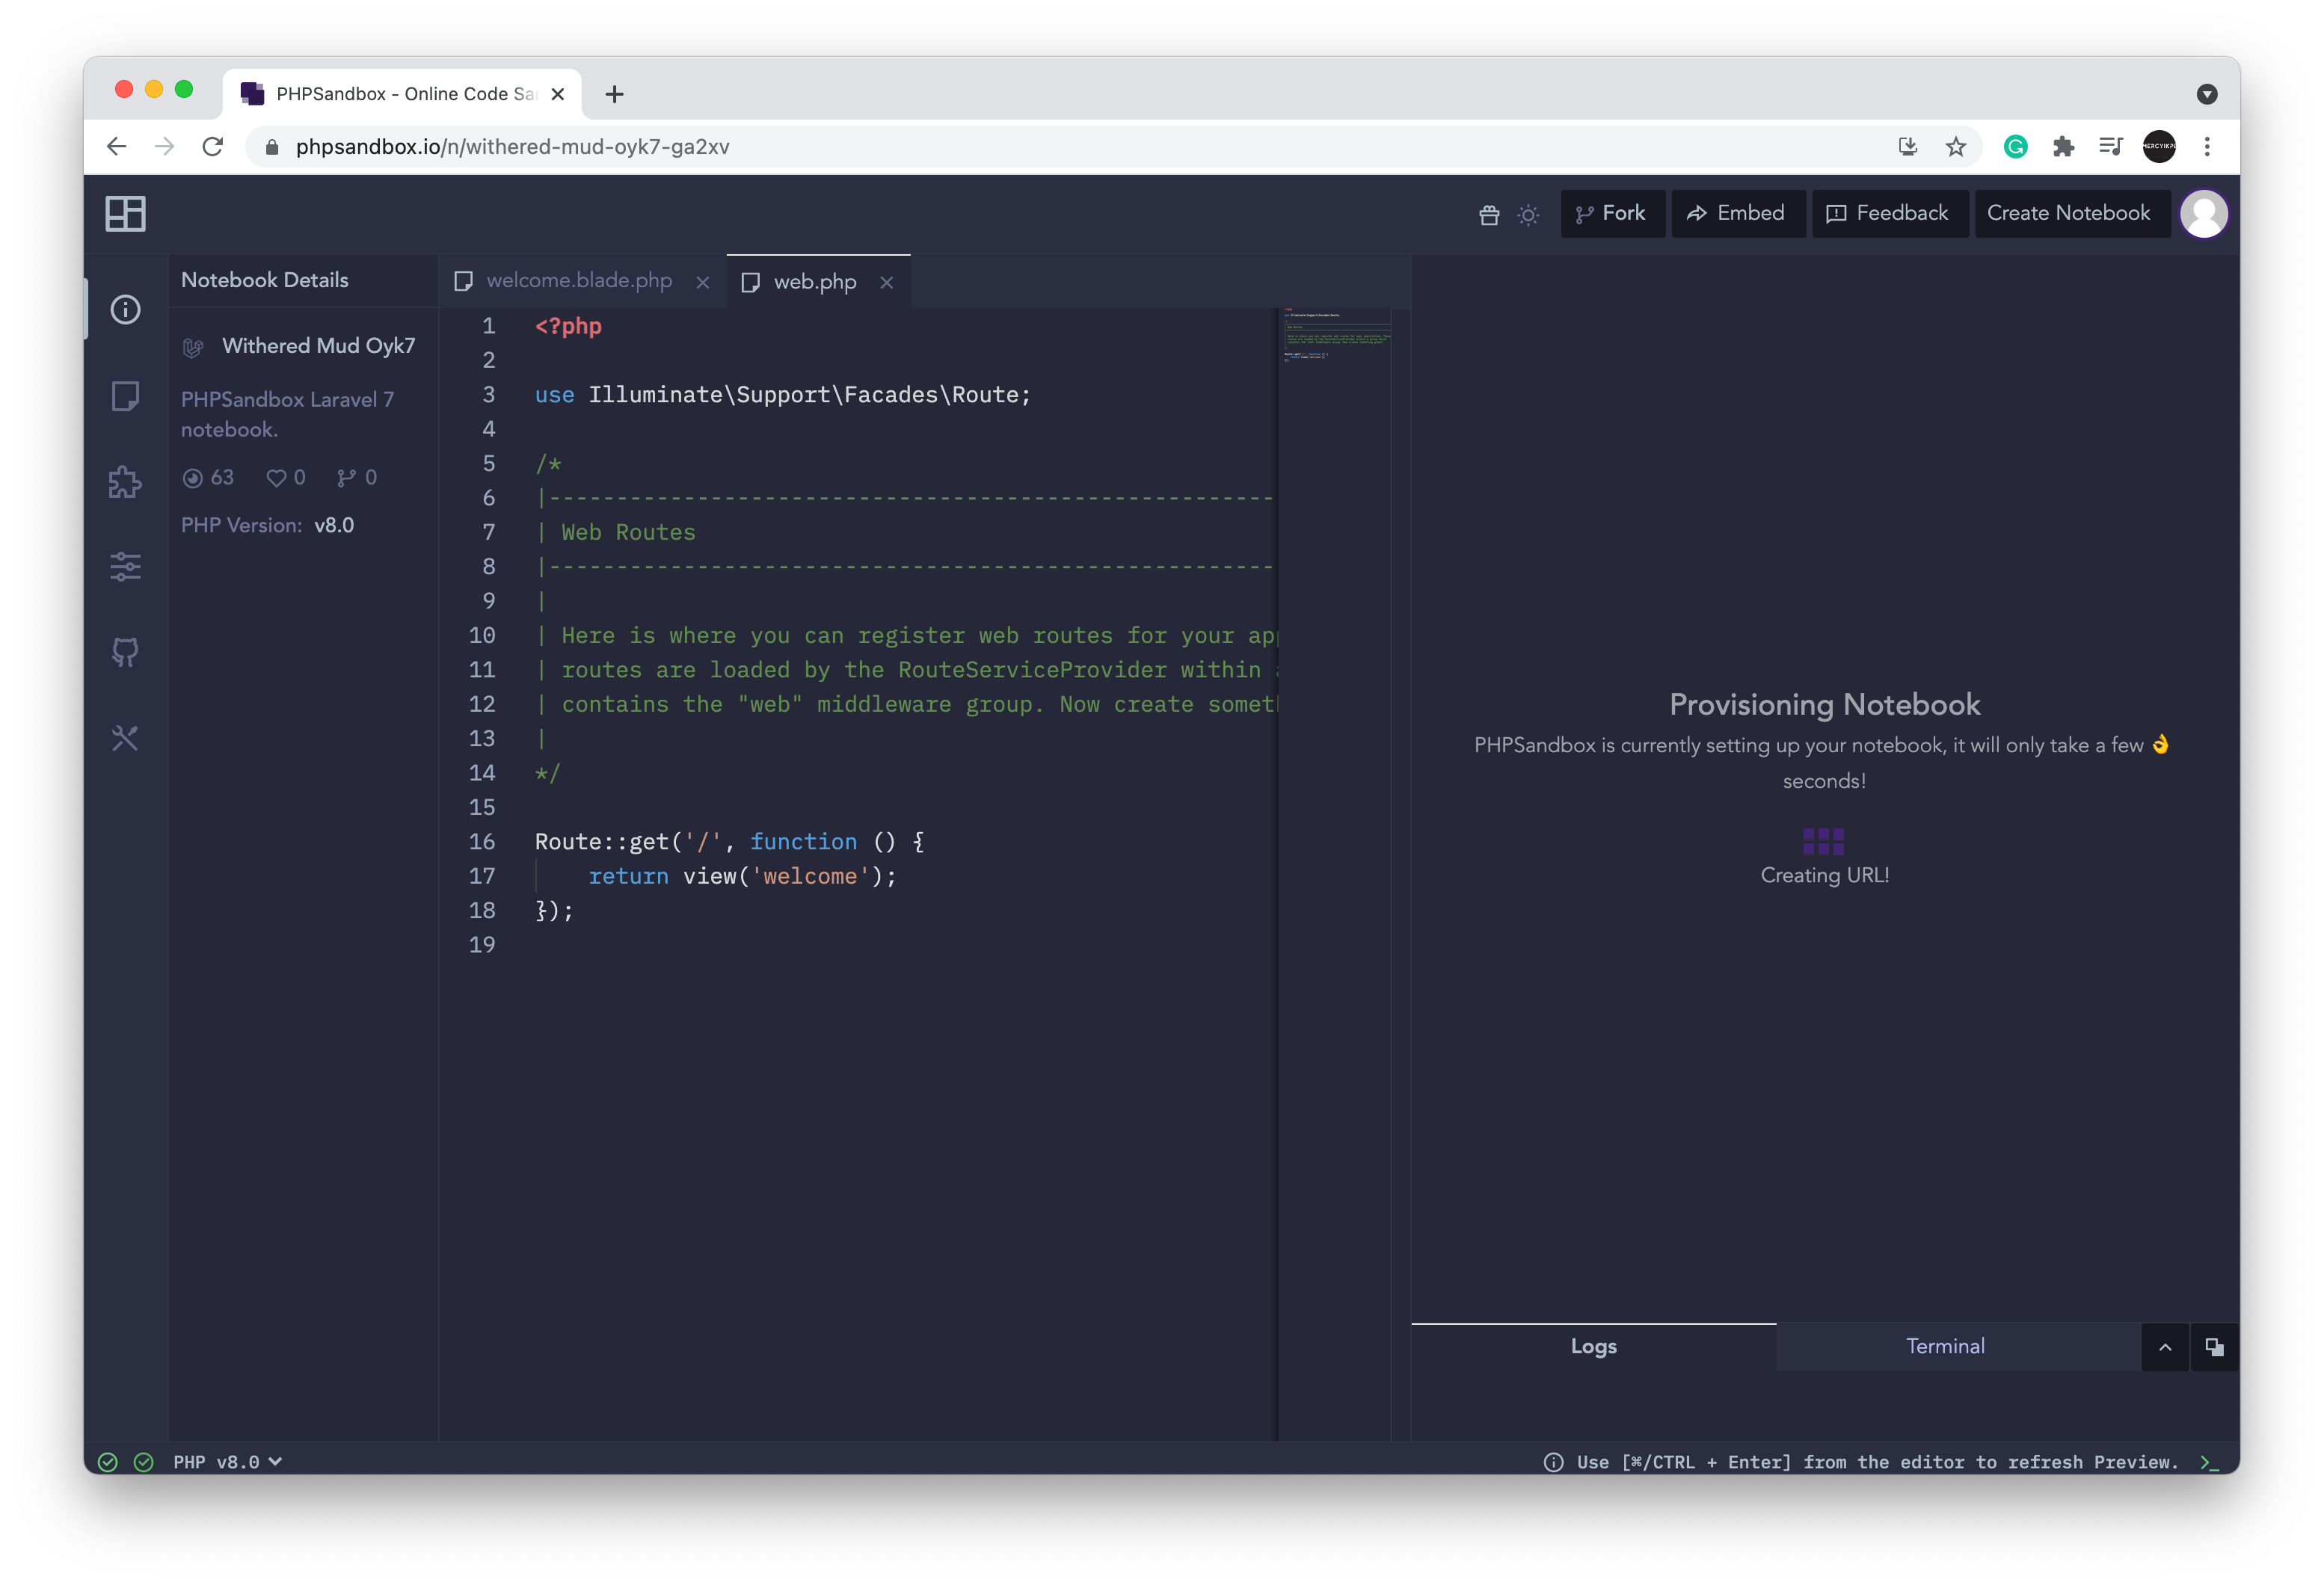The width and height of the screenshot is (2324, 1585).
Task: Fork the current notebook
Action: [1612, 213]
